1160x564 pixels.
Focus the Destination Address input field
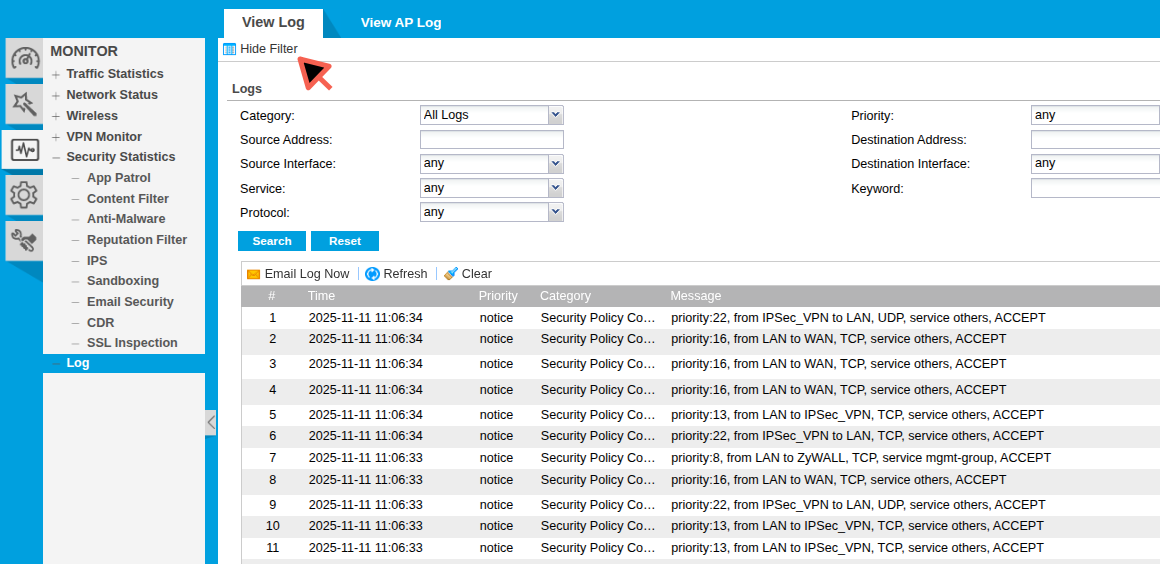point(1095,139)
